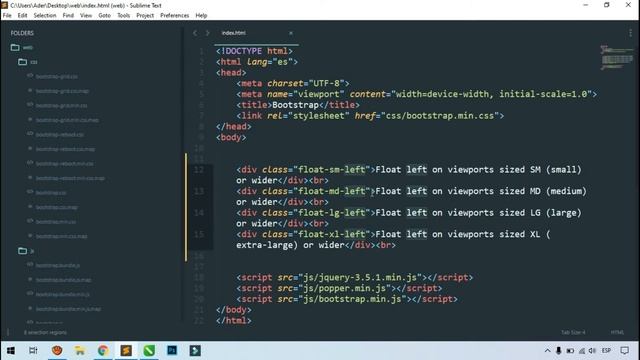Open the Selection menu
This screenshot has height=360, width=640.
click(45, 16)
